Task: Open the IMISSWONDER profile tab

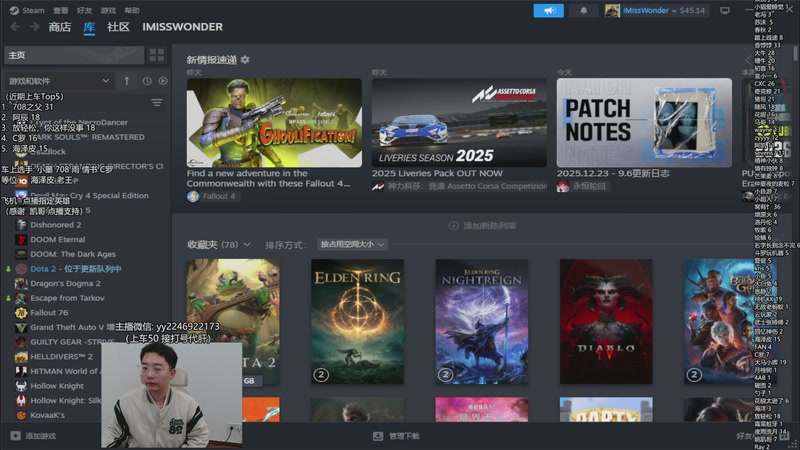Action: click(183, 27)
